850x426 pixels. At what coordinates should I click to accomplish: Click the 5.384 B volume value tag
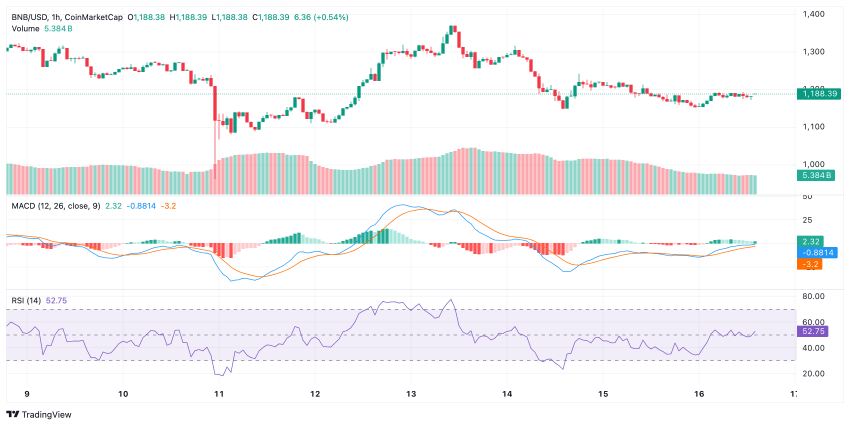coord(815,175)
